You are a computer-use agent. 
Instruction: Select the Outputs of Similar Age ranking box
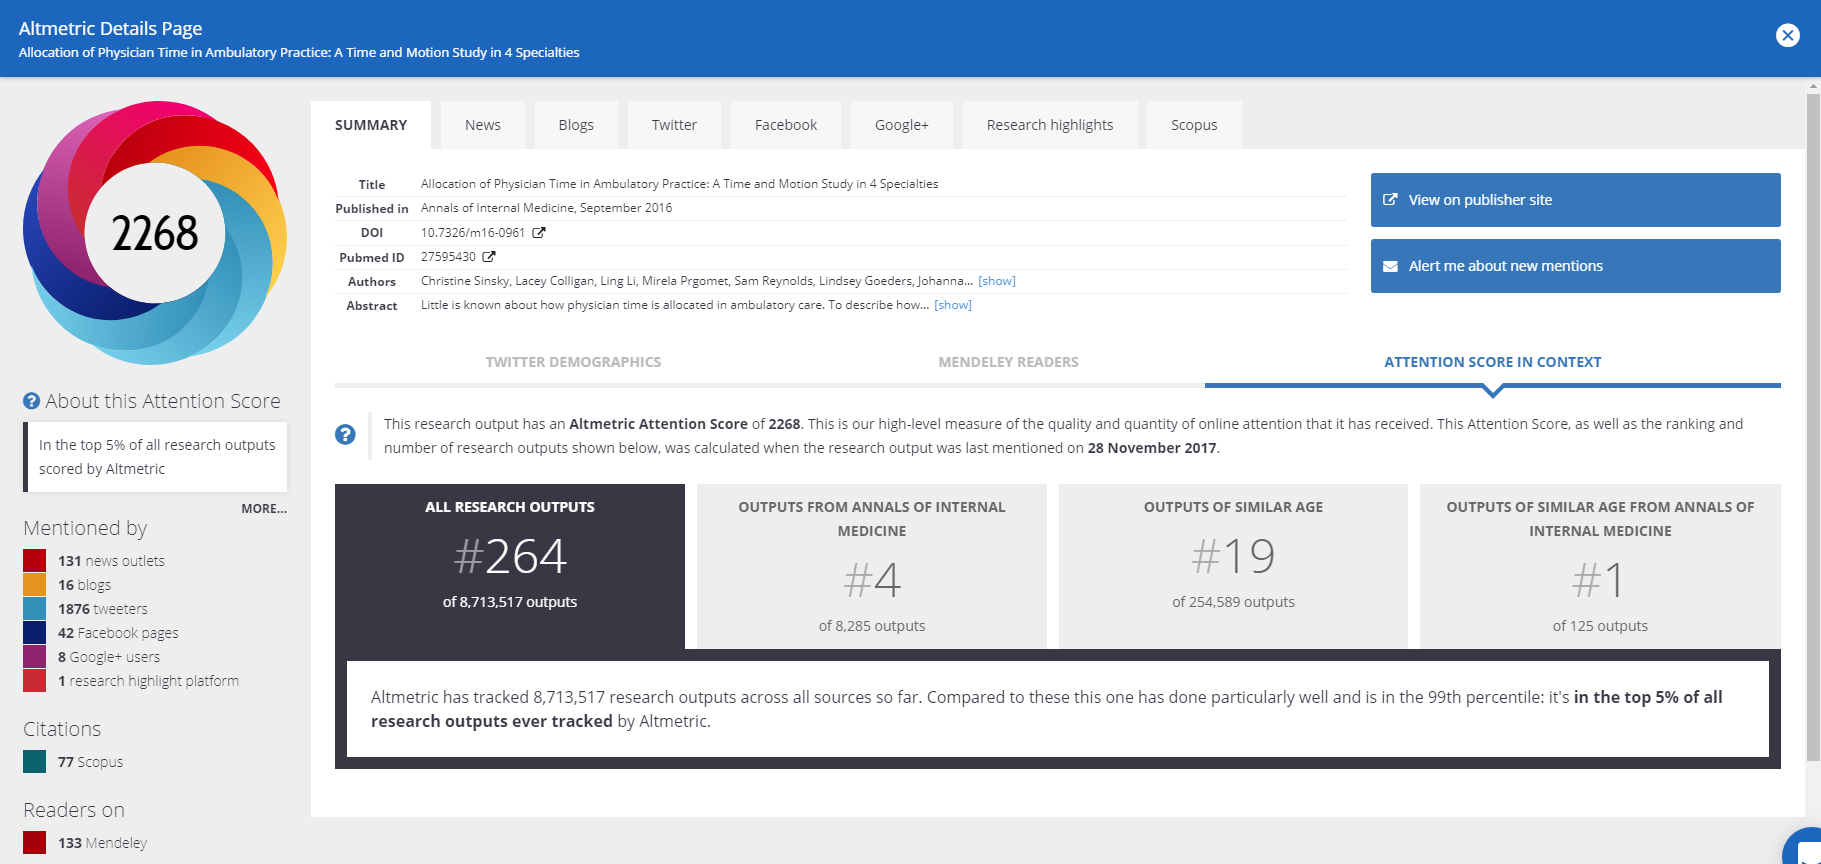tap(1233, 566)
